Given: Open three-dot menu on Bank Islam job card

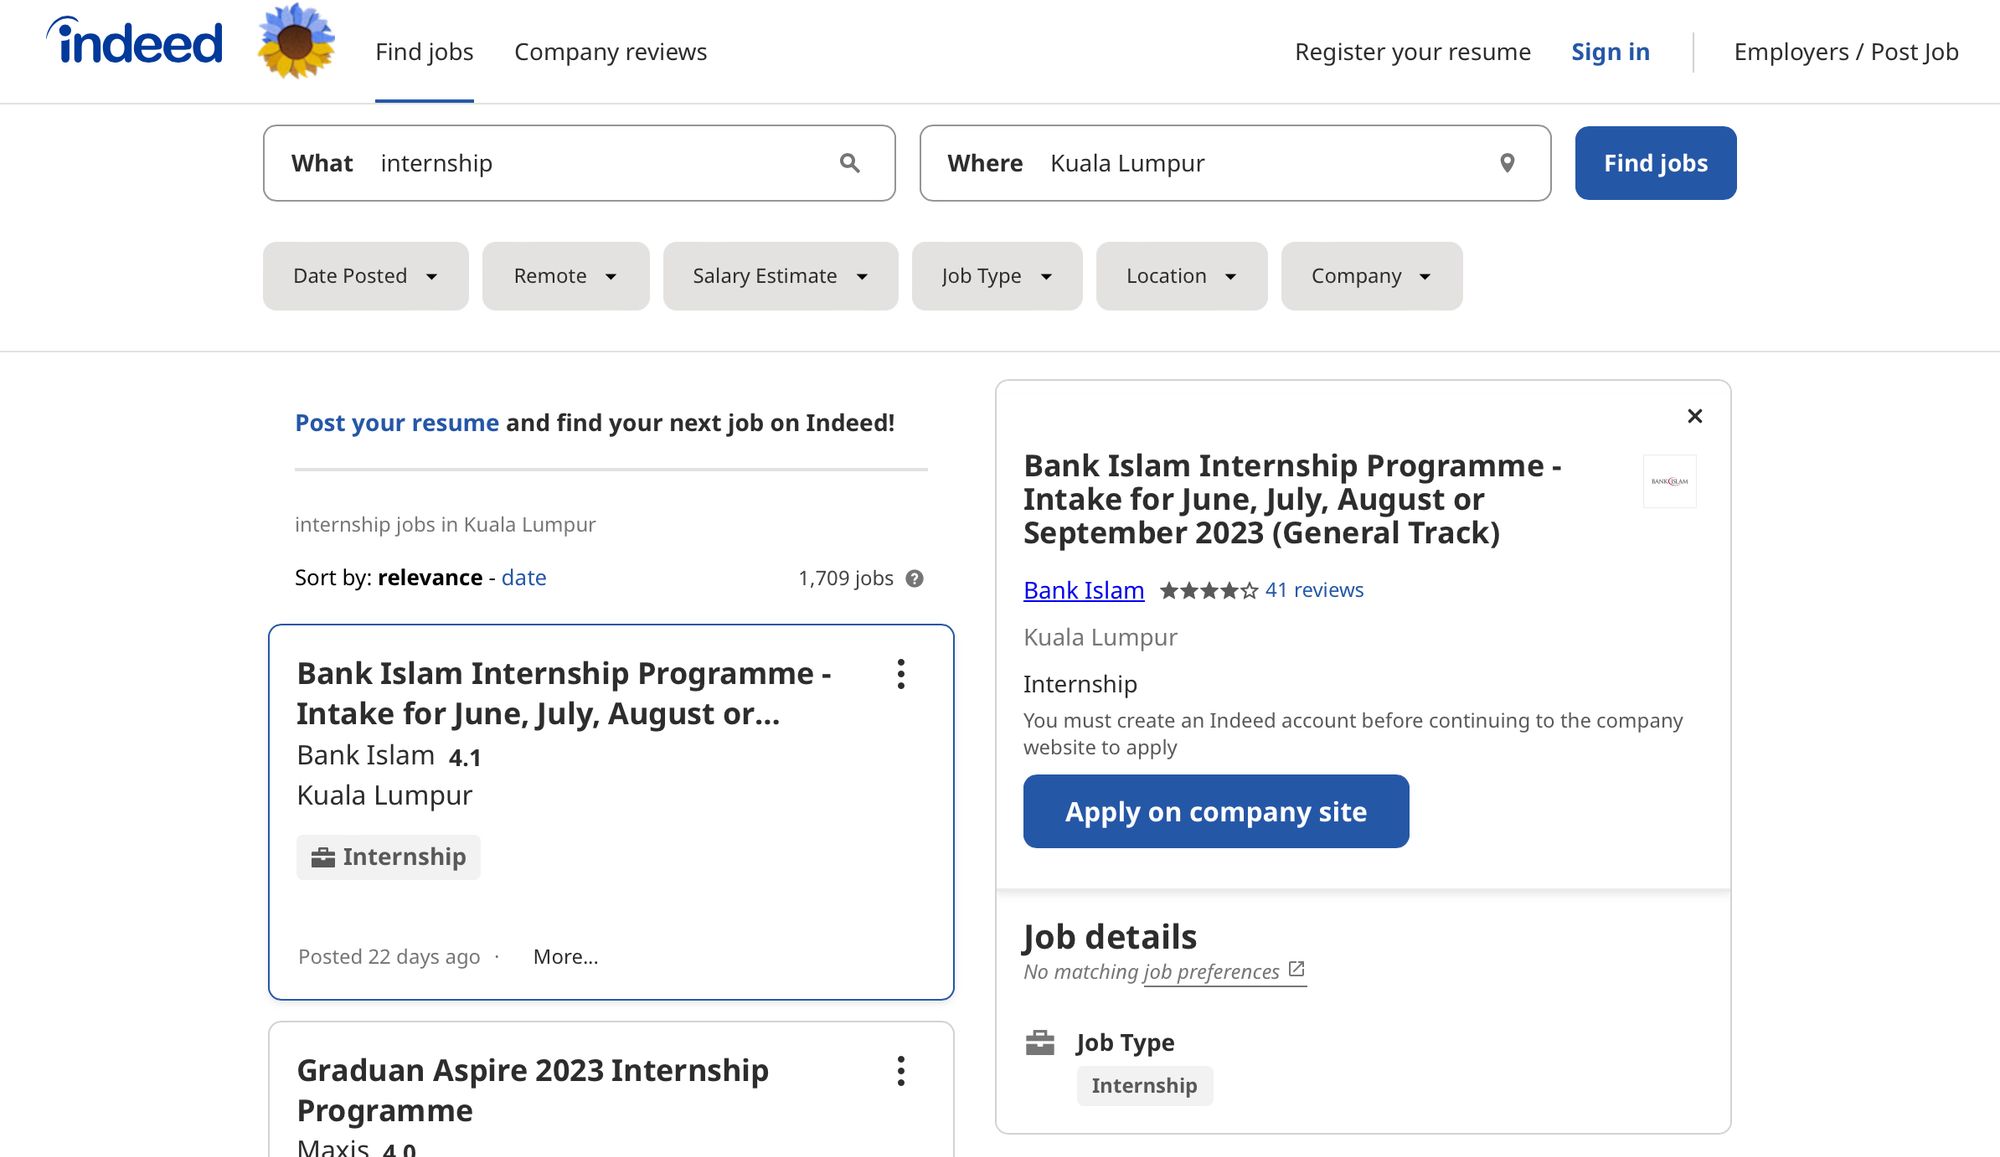Looking at the screenshot, I should coord(901,674).
